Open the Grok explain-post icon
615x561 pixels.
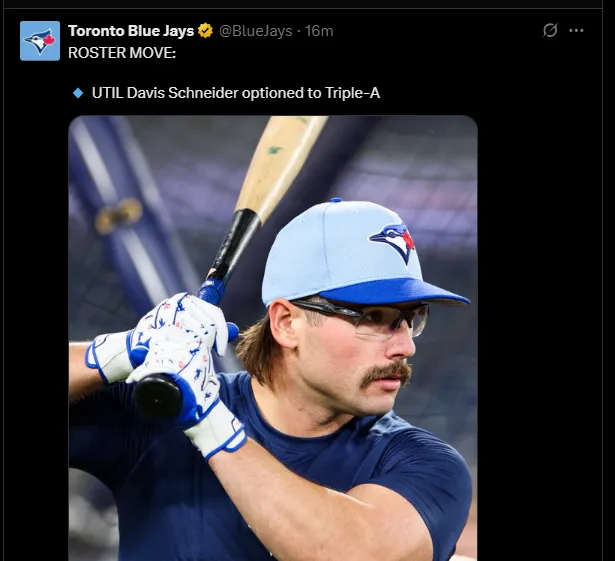tap(549, 30)
